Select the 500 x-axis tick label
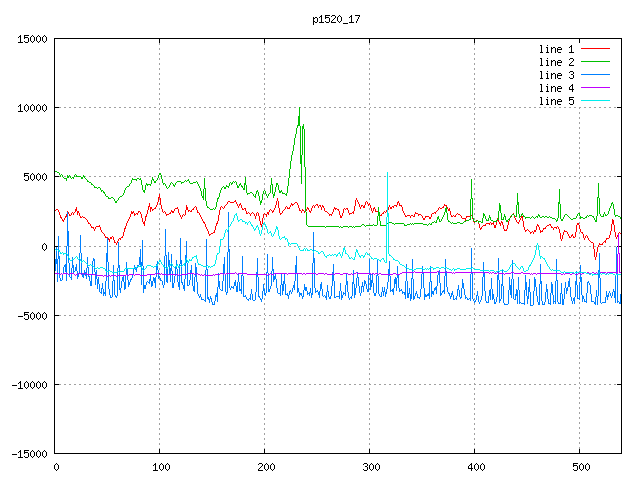 click(x=580, y=467)
